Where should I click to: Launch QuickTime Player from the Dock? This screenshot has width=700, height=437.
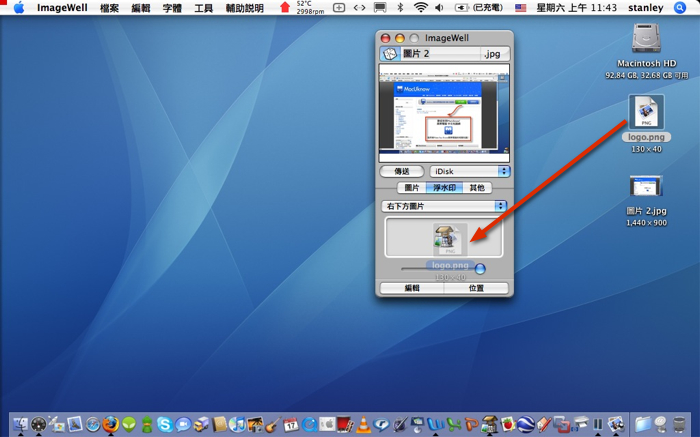309,424
